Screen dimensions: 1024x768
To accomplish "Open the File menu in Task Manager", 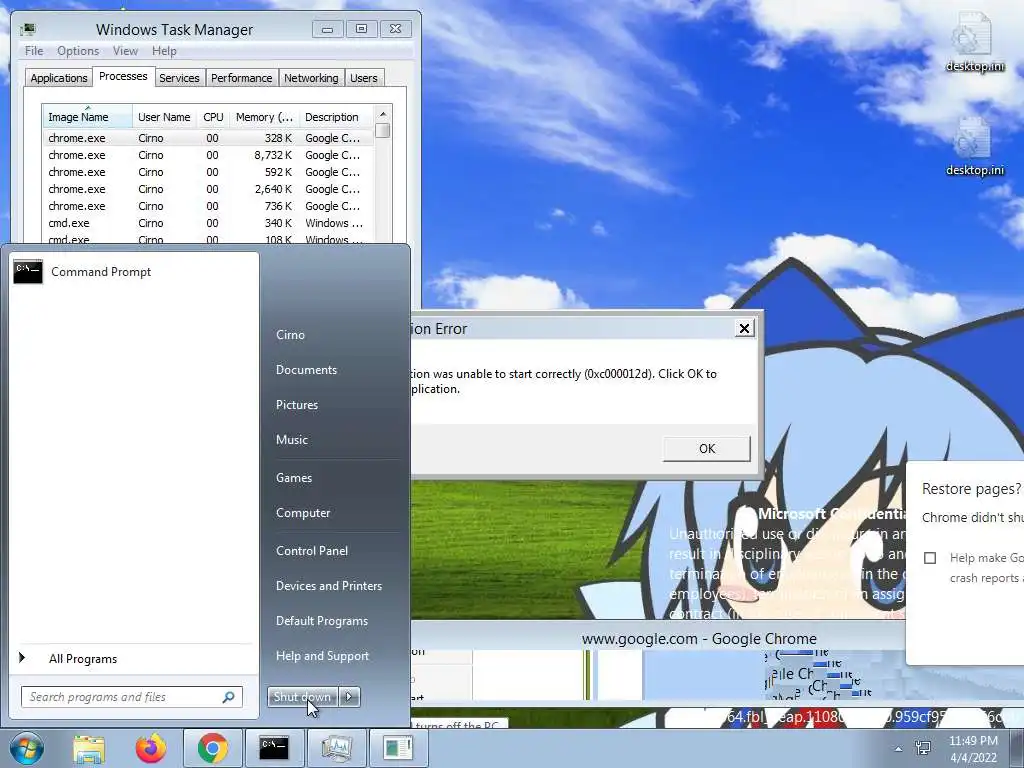I will (34, 51).
